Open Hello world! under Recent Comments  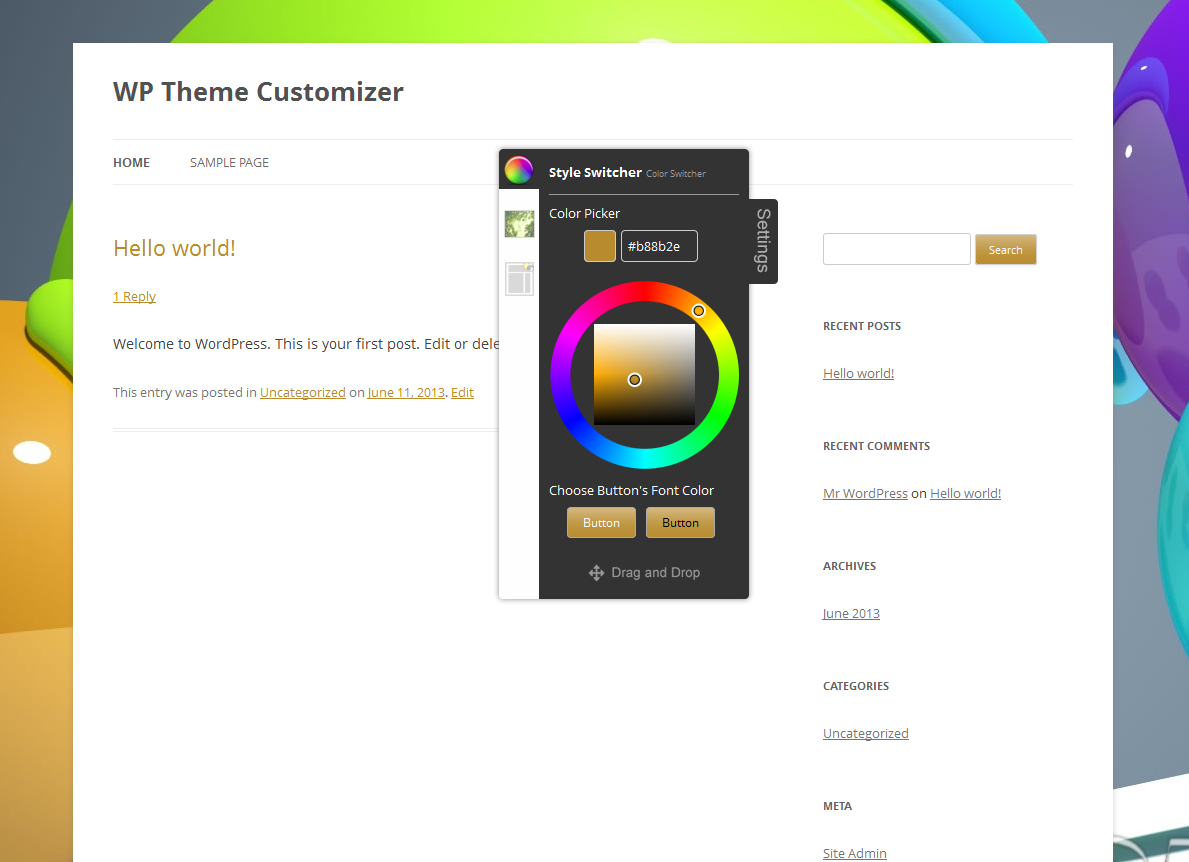(x=965, y=494)
